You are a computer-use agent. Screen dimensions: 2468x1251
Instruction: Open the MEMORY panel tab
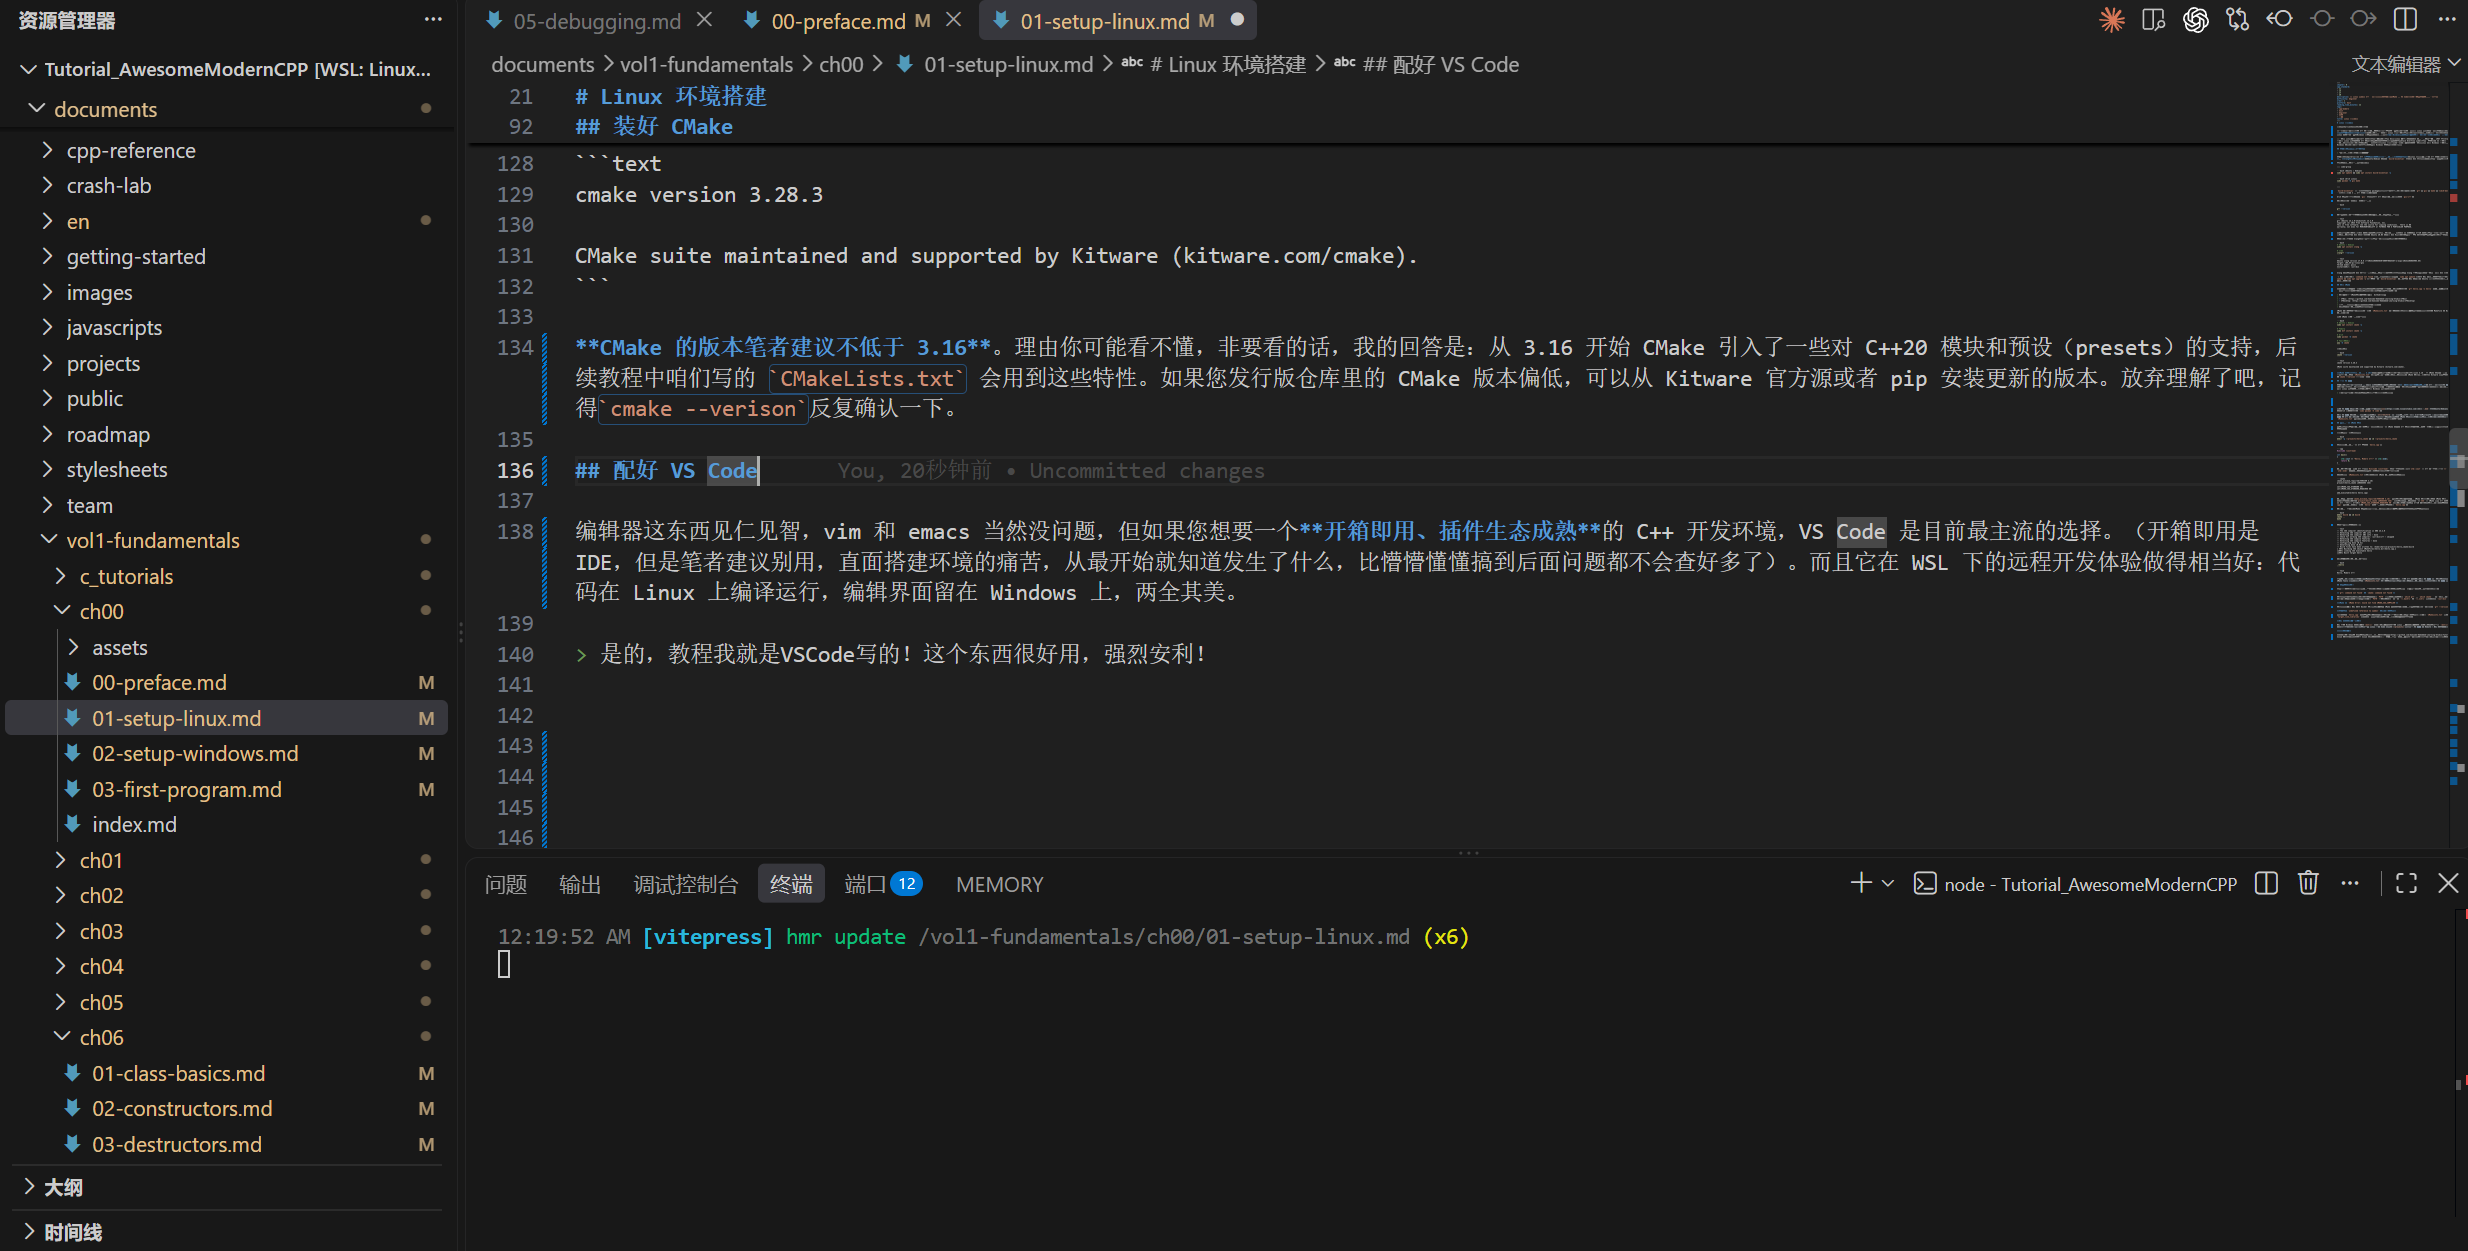click(x=999, y=885)
